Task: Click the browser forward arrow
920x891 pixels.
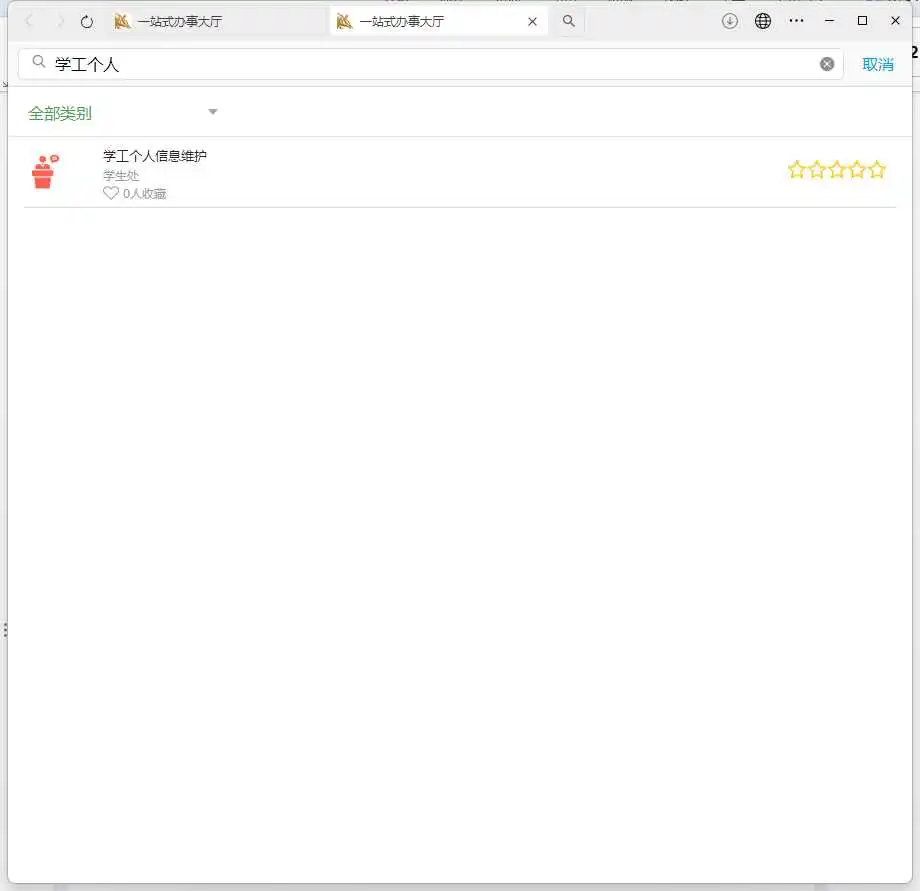Action: click(x=60, y=22)
